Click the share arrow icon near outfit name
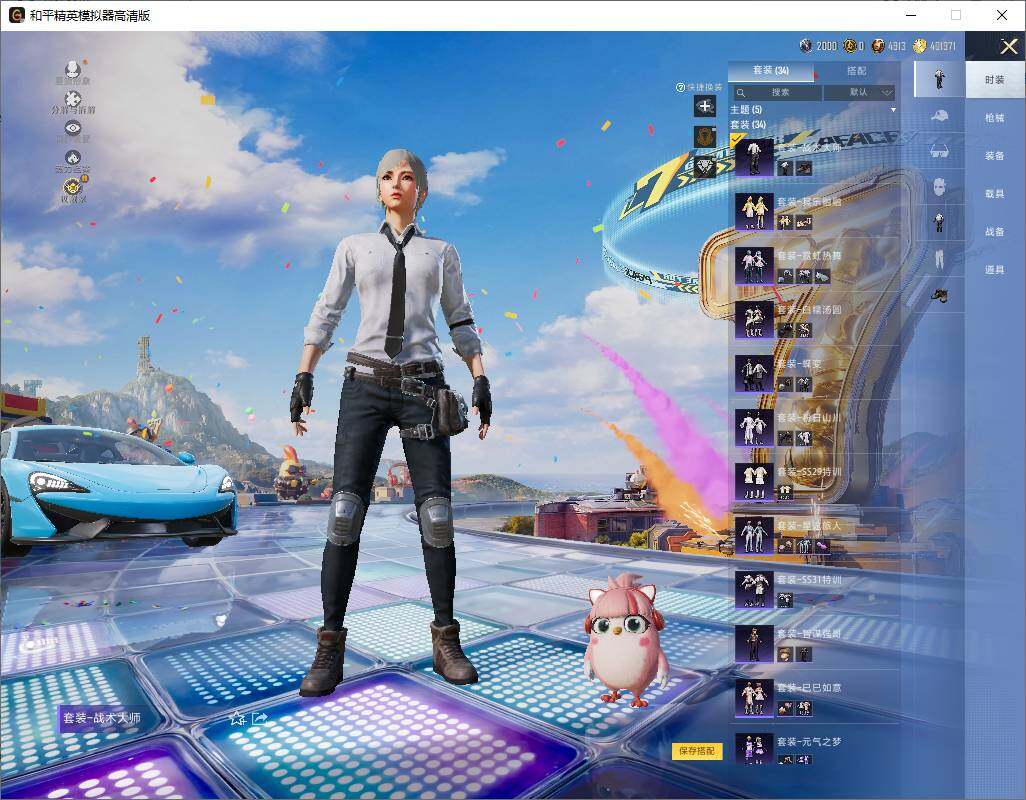The height and width of the screenshot is (800, 1026). point(259,718)
